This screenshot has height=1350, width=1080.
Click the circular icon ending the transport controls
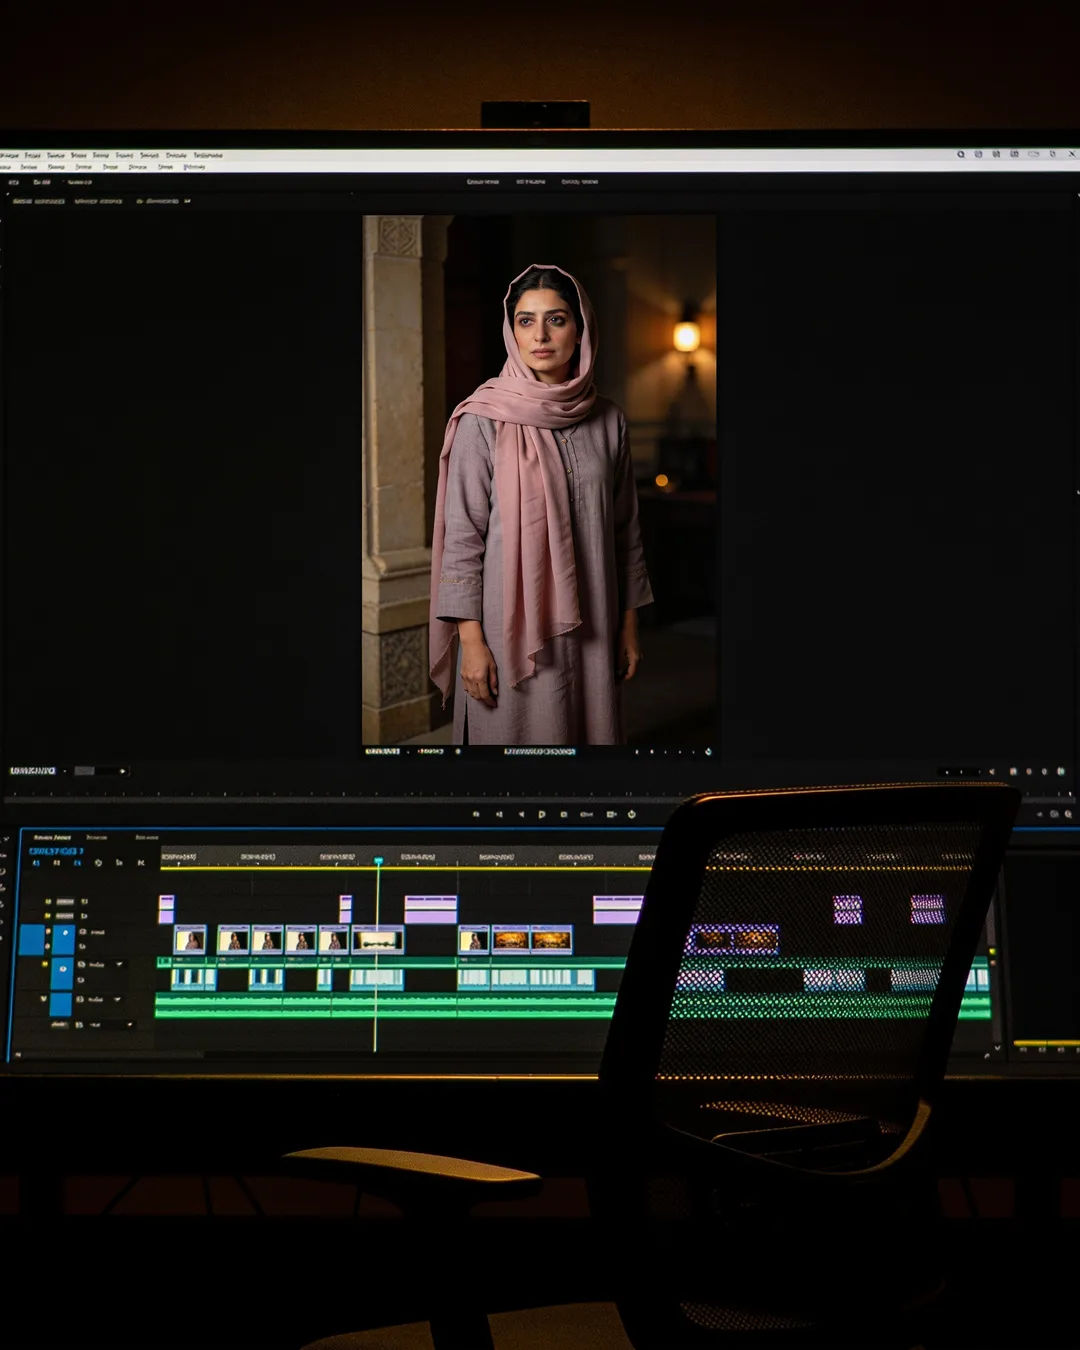pos(631,814)
